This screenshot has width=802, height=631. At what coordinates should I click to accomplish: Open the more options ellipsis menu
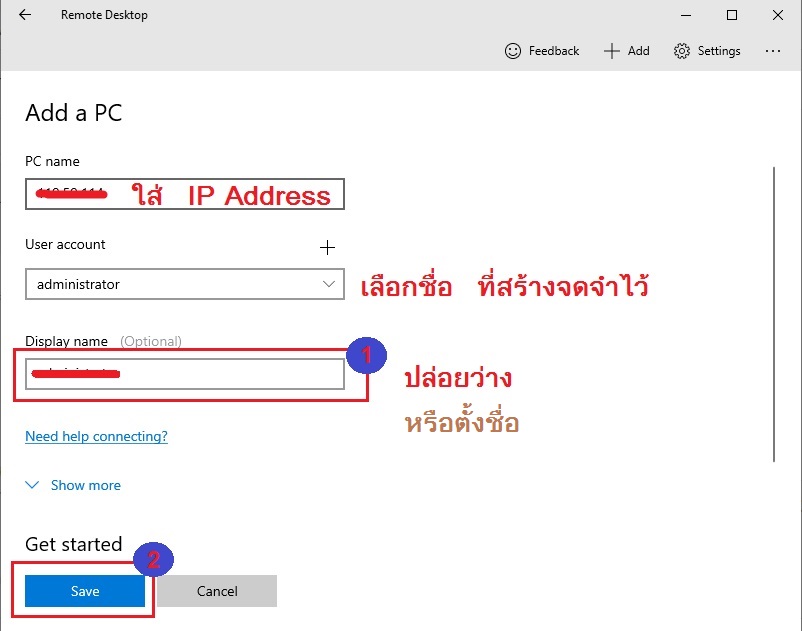click(x=773, y=51)
